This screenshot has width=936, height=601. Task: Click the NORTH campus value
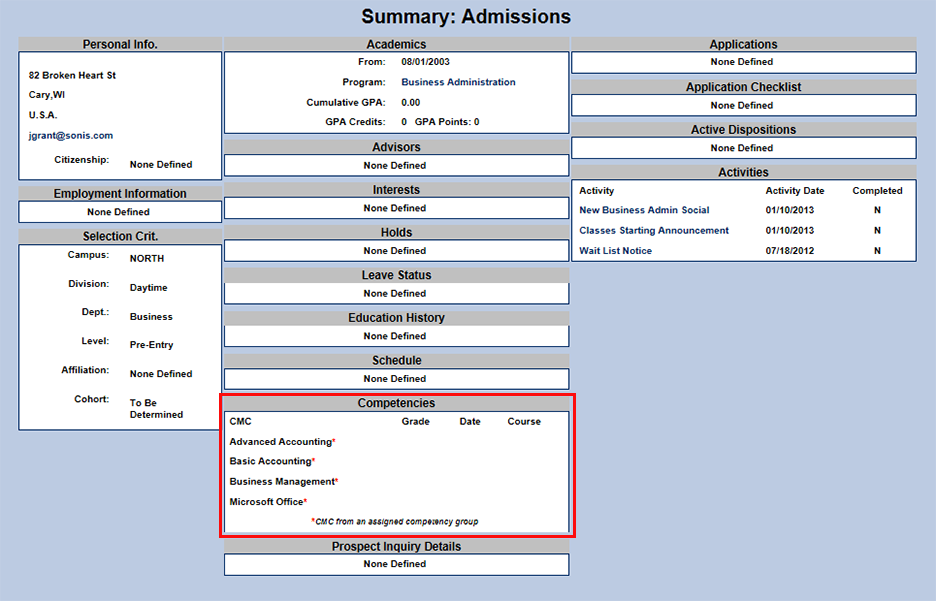pyautogui.click(x=147, y=258)
